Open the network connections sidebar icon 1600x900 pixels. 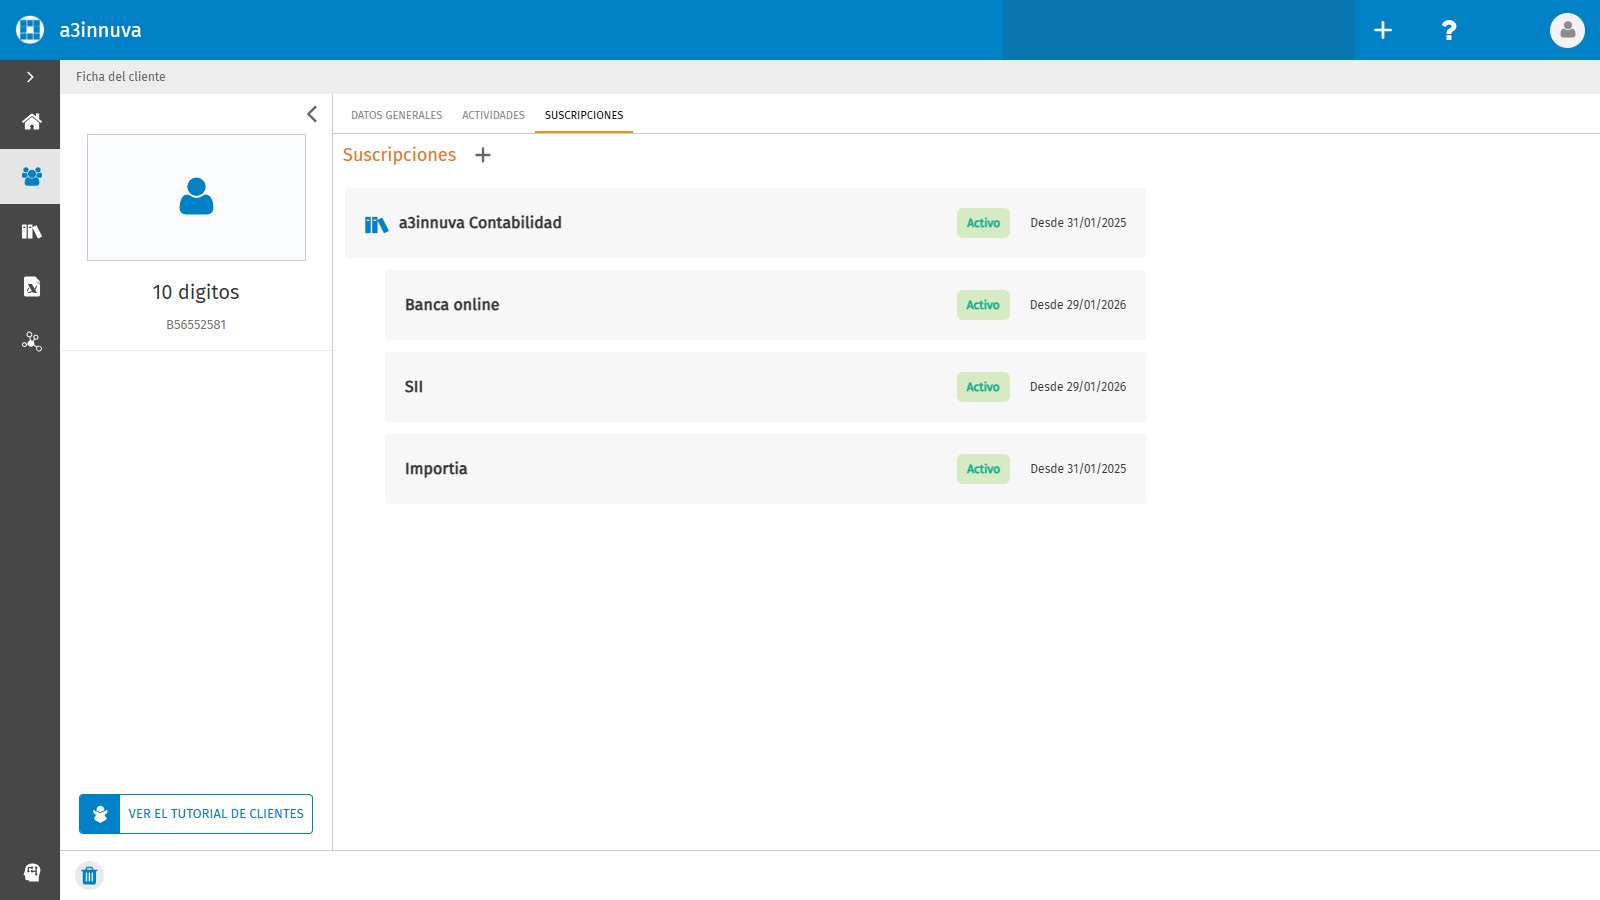(x=31, y=341)
